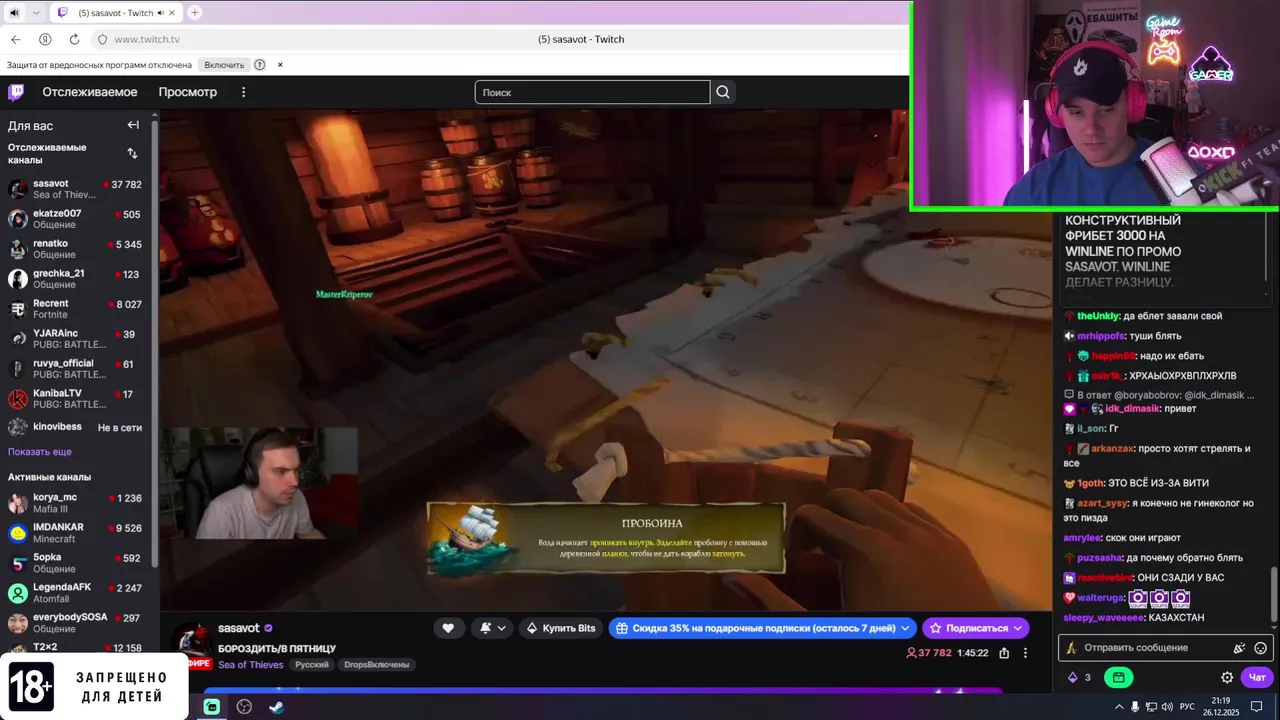1280x720 pixels.
Task: Click the Показать еще link
Action: (40, 452)
